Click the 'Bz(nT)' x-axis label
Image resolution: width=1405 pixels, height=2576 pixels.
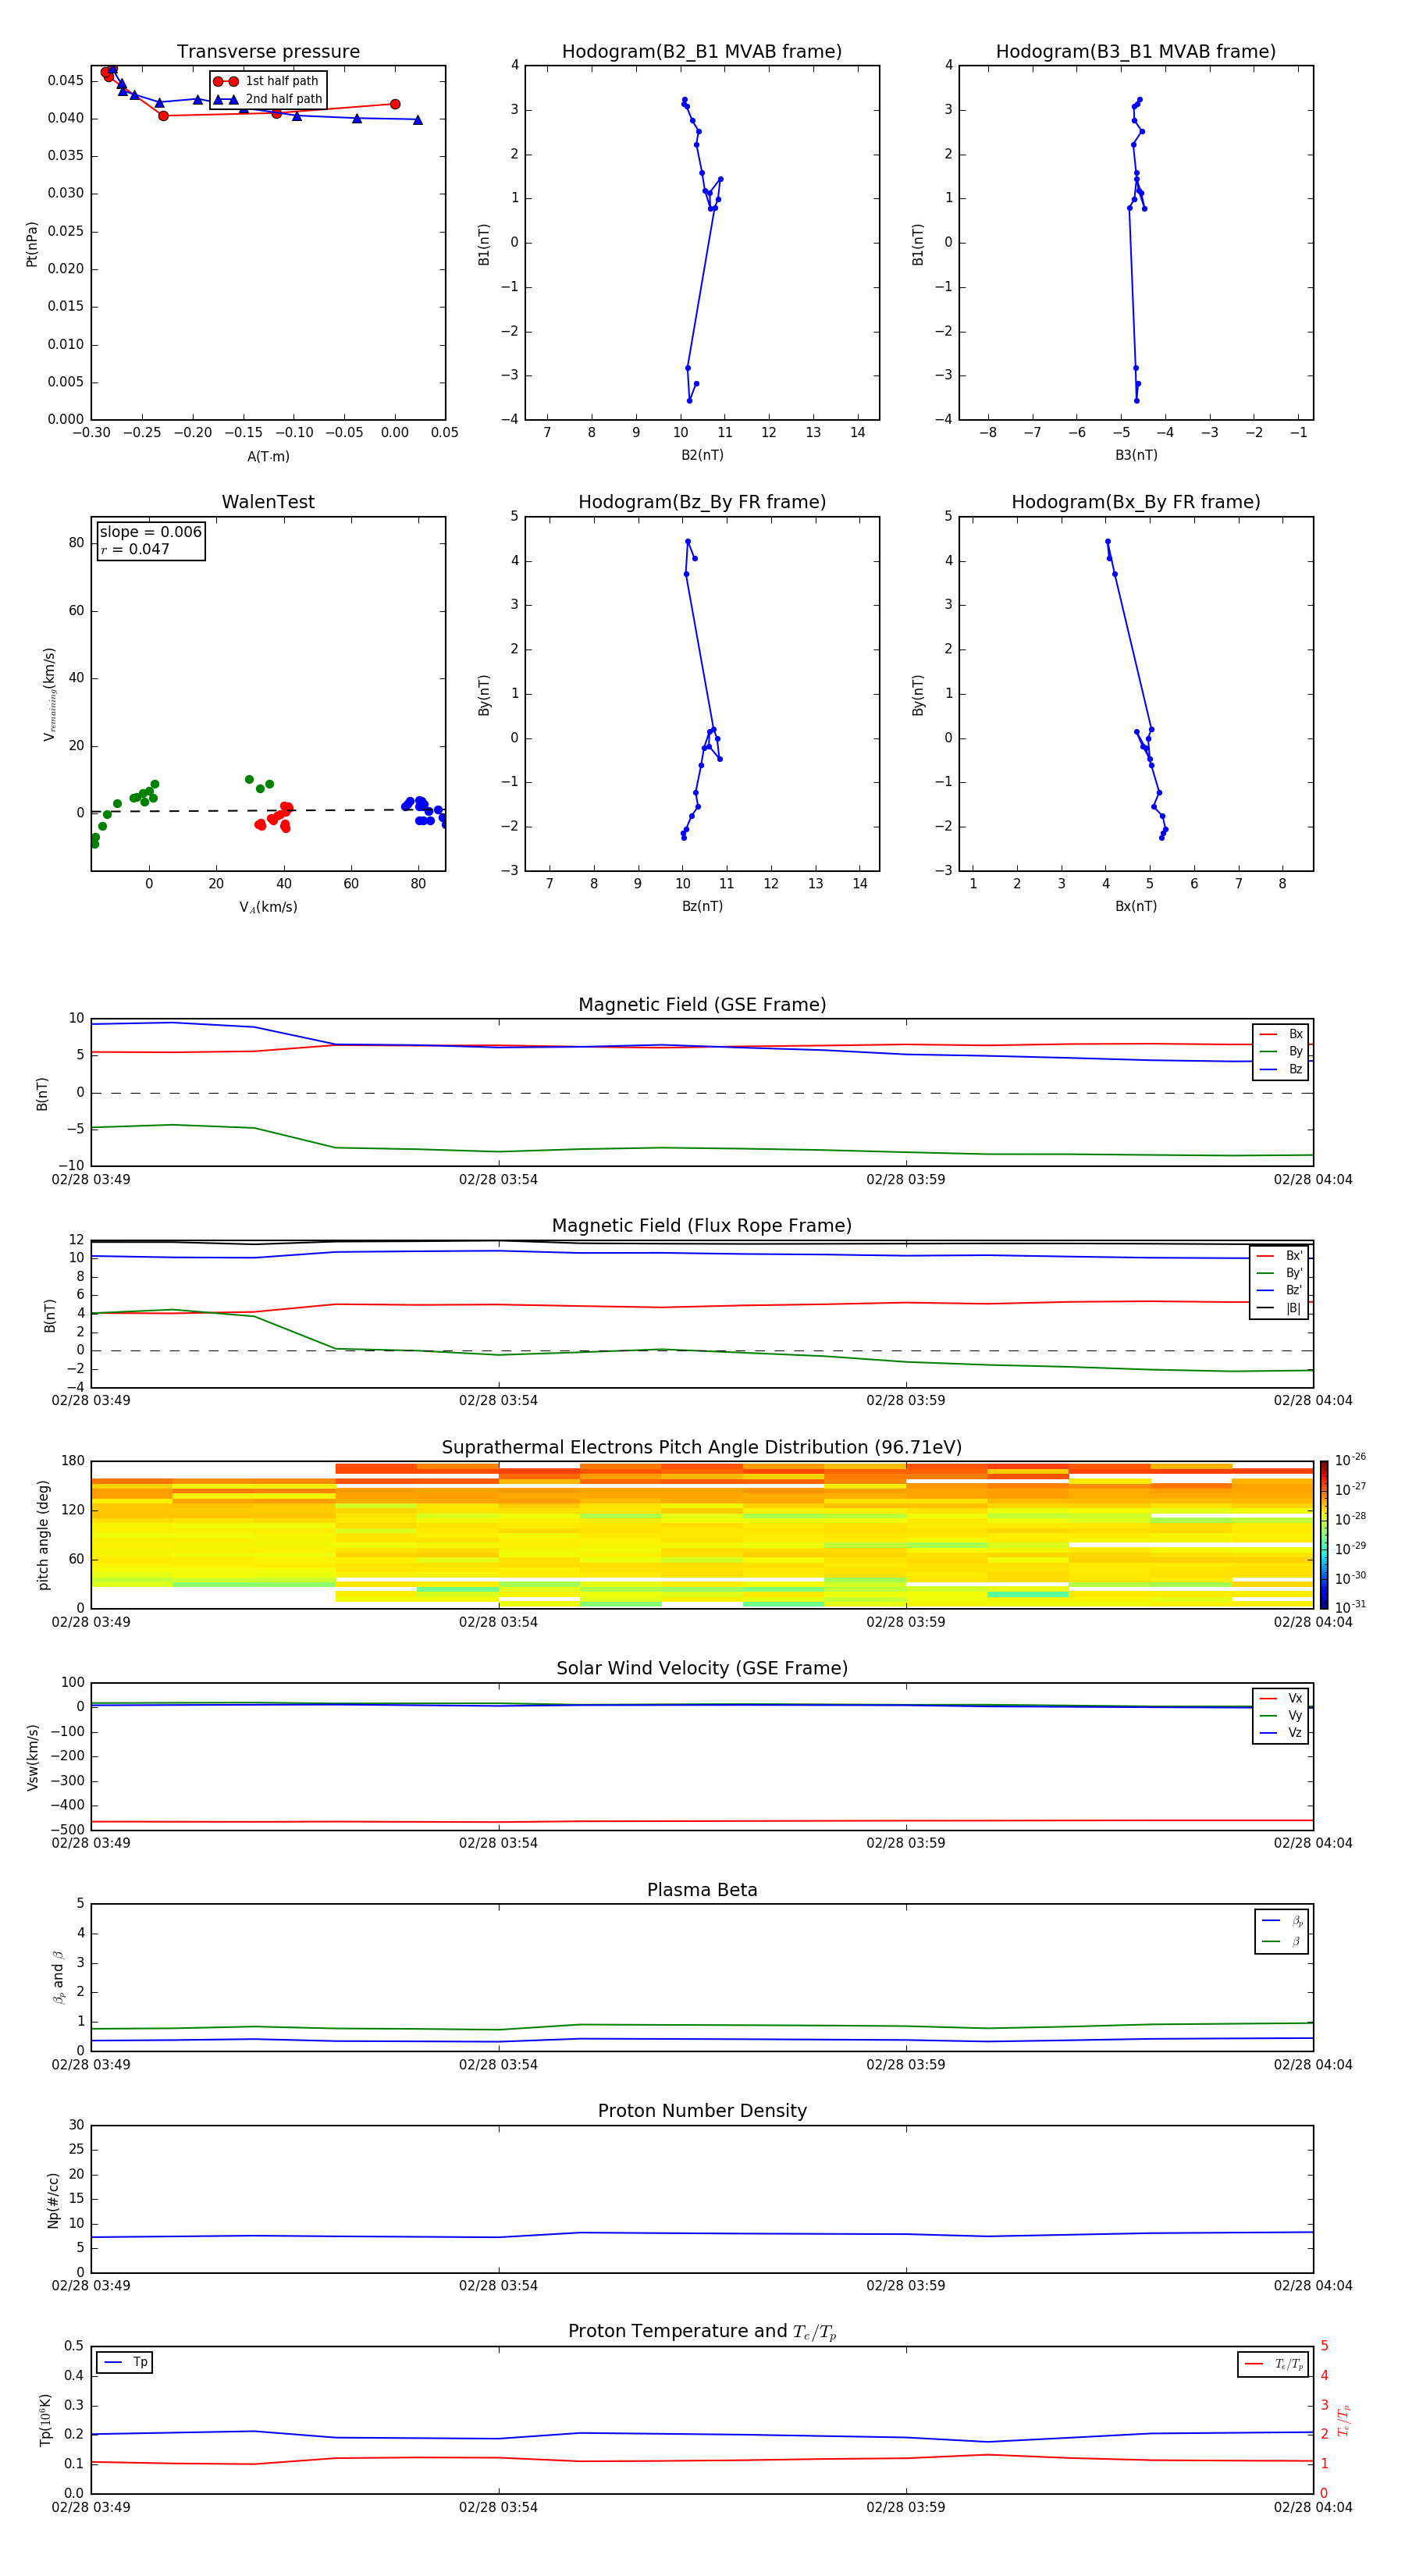coord(702,906)
